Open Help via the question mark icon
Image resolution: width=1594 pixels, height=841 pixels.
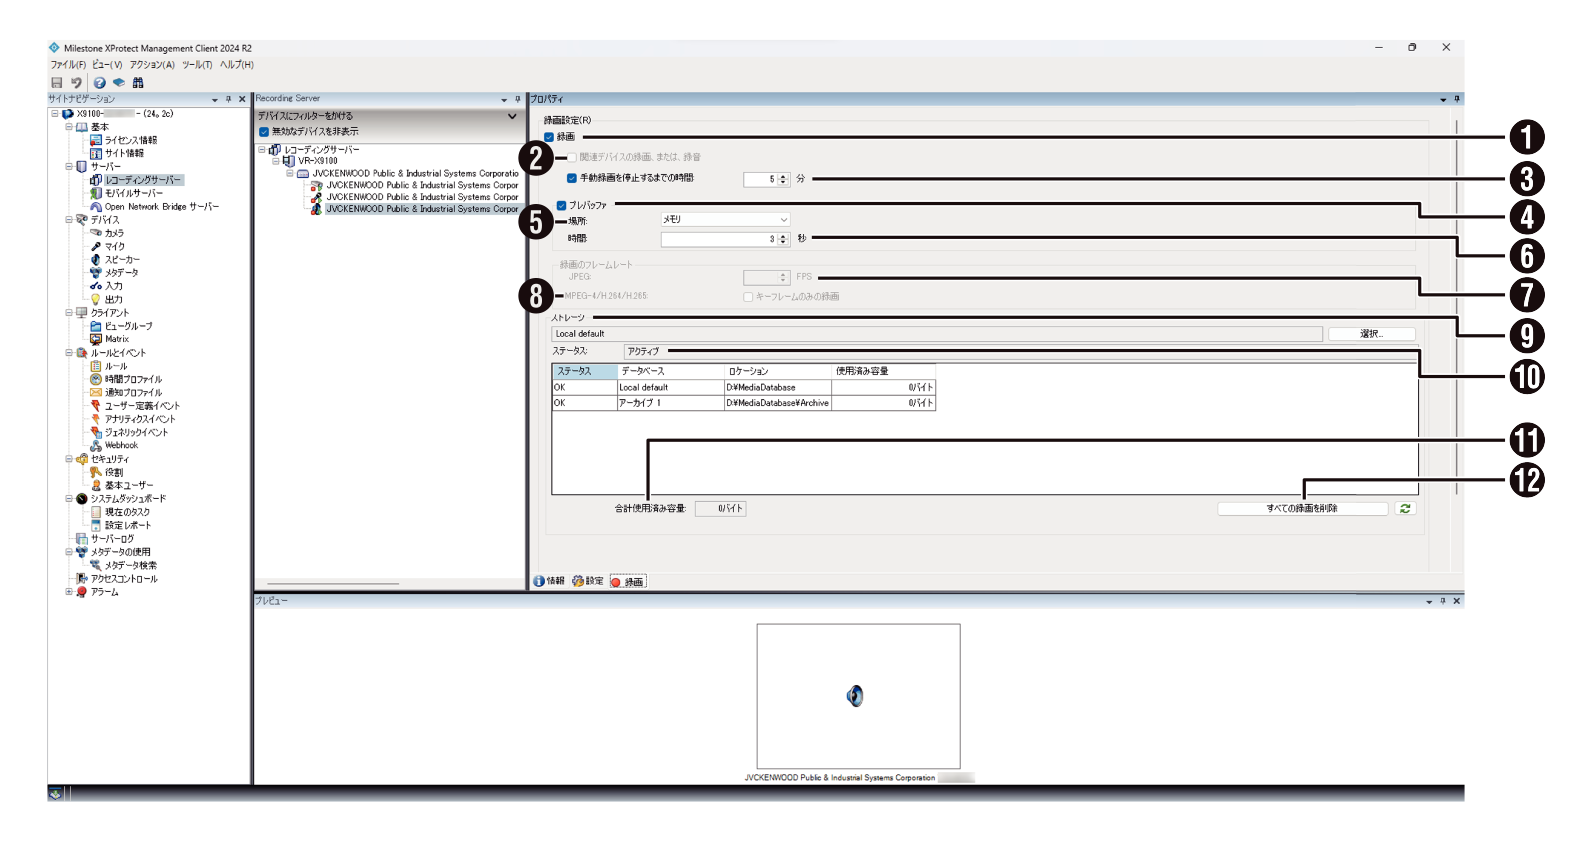100,83
